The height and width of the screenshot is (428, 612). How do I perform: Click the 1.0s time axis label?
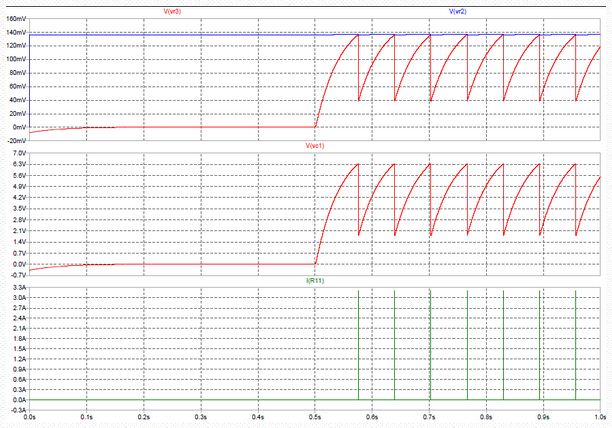tap(600, 416)
